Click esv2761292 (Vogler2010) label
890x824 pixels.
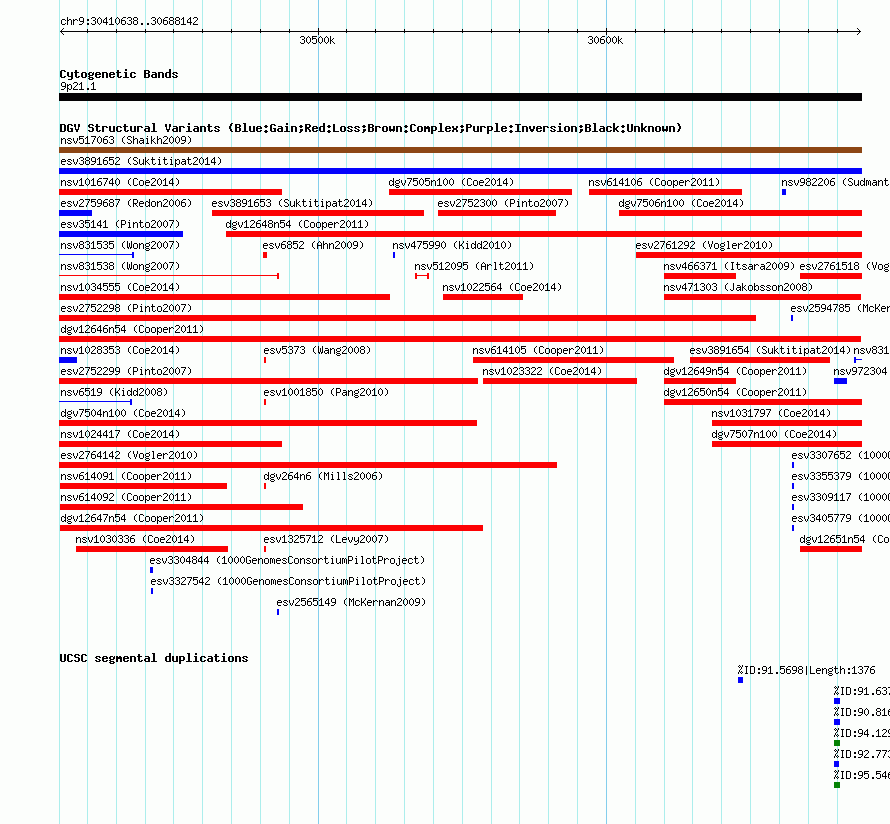click(704, 245)
